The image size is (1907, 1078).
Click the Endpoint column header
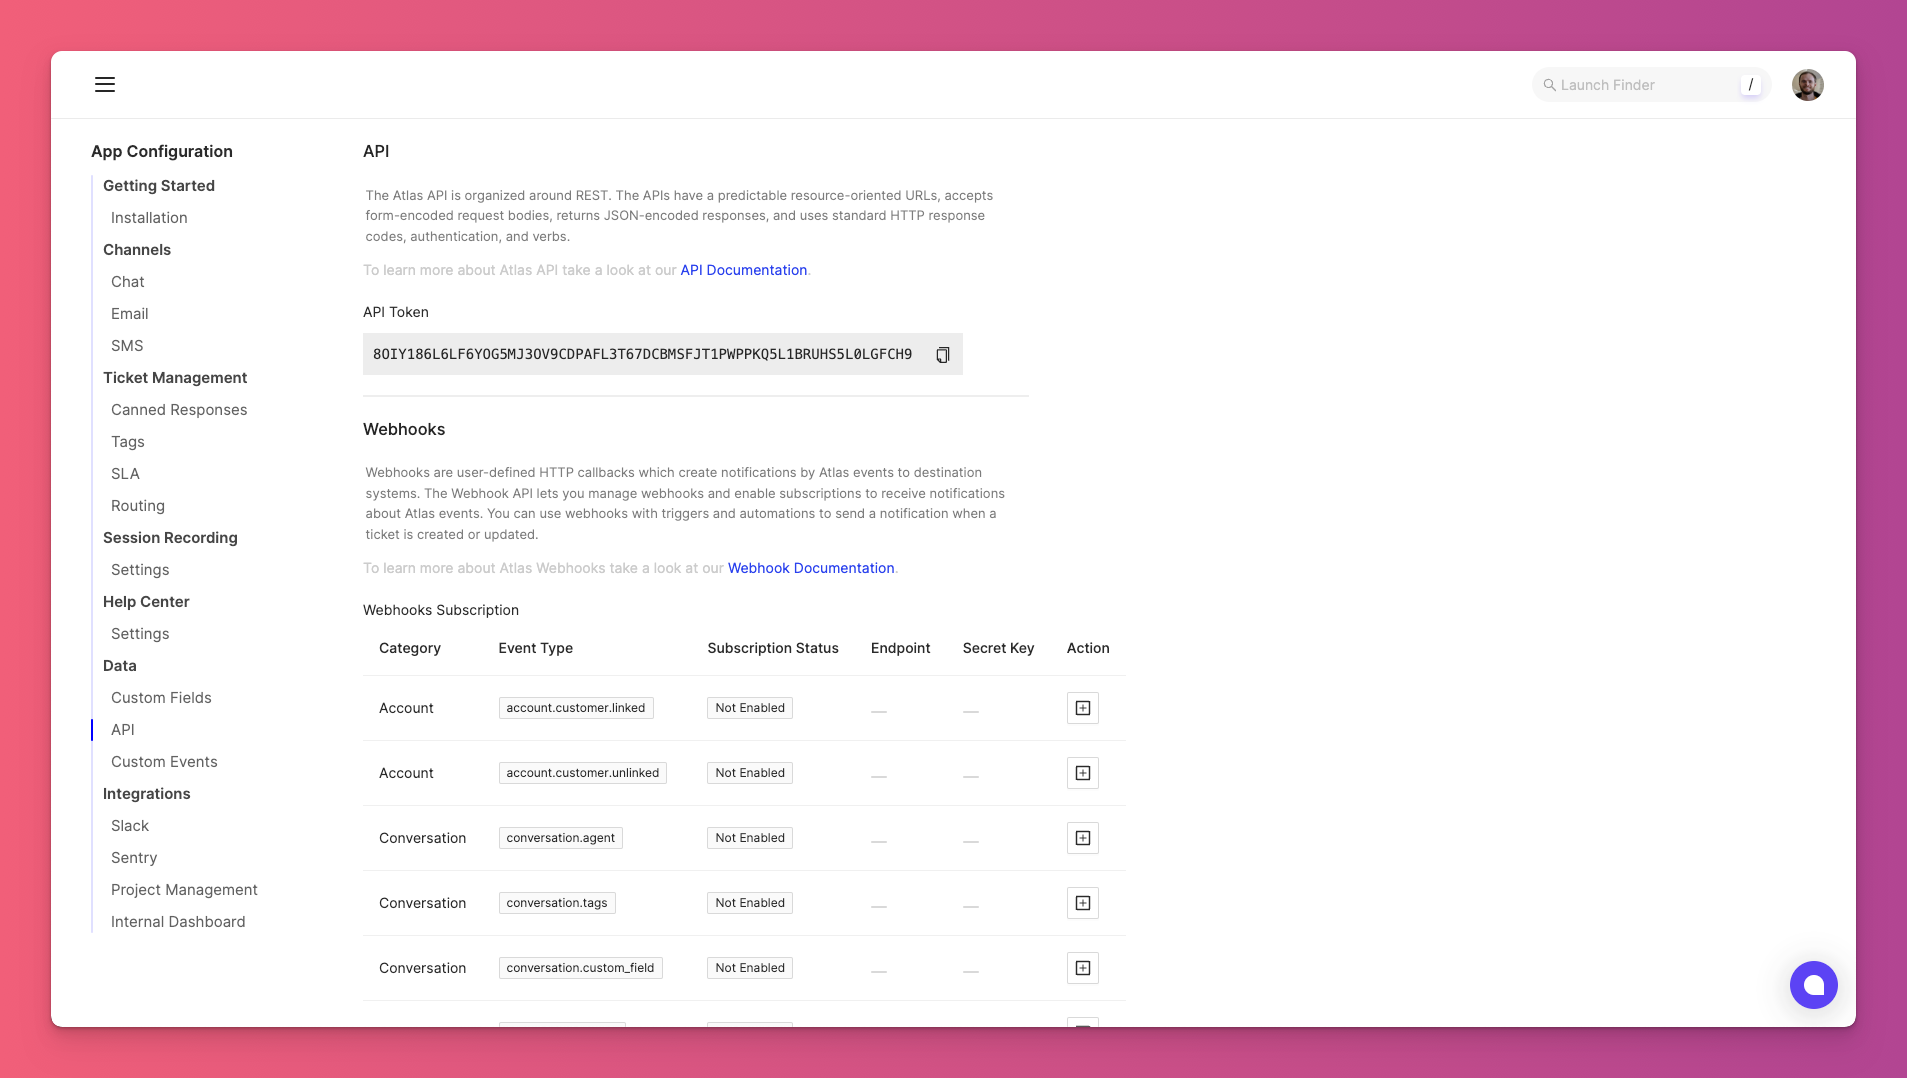point(900,648)
